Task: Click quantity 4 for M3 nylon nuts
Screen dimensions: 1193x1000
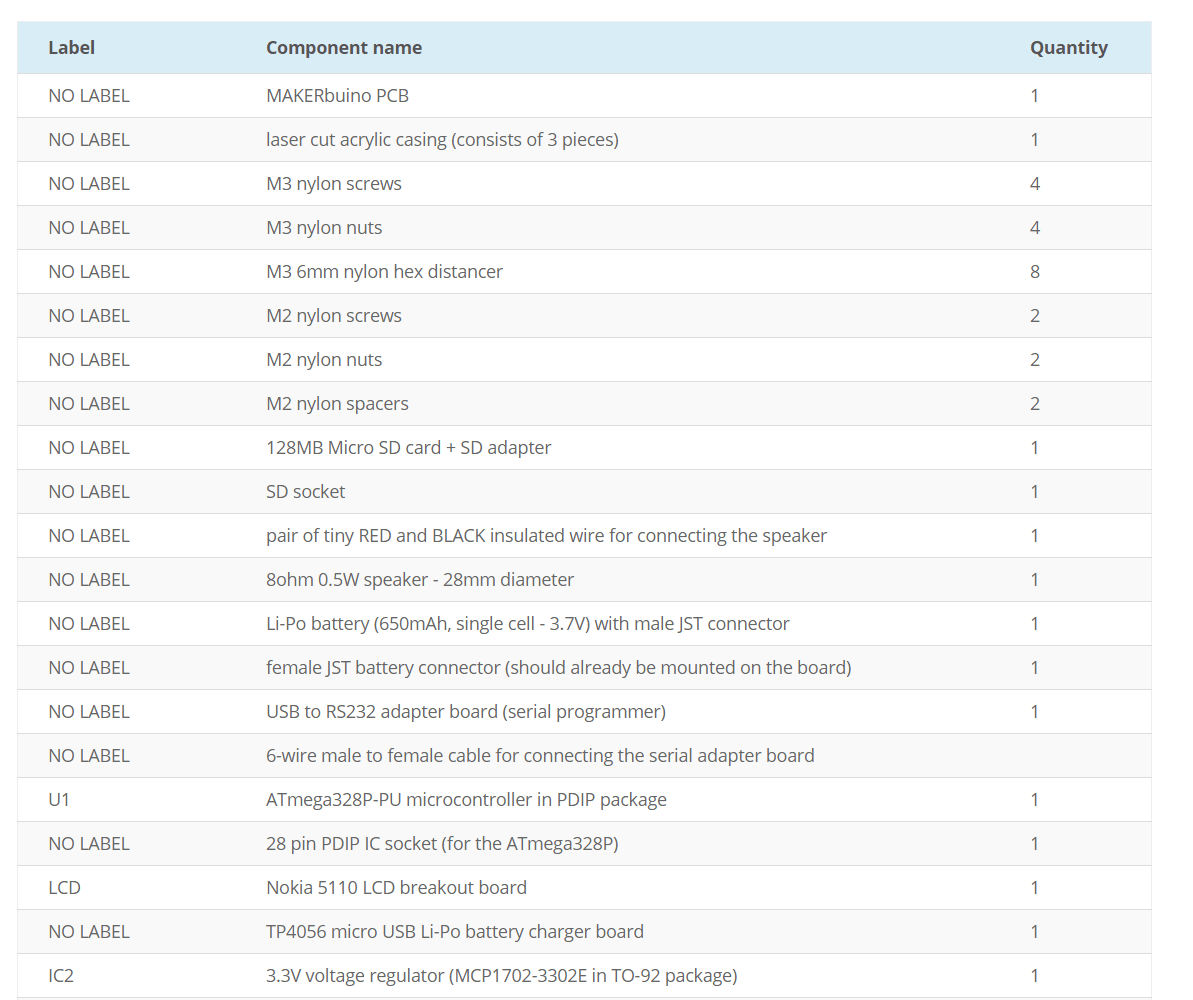Action: coord(1035,228)
